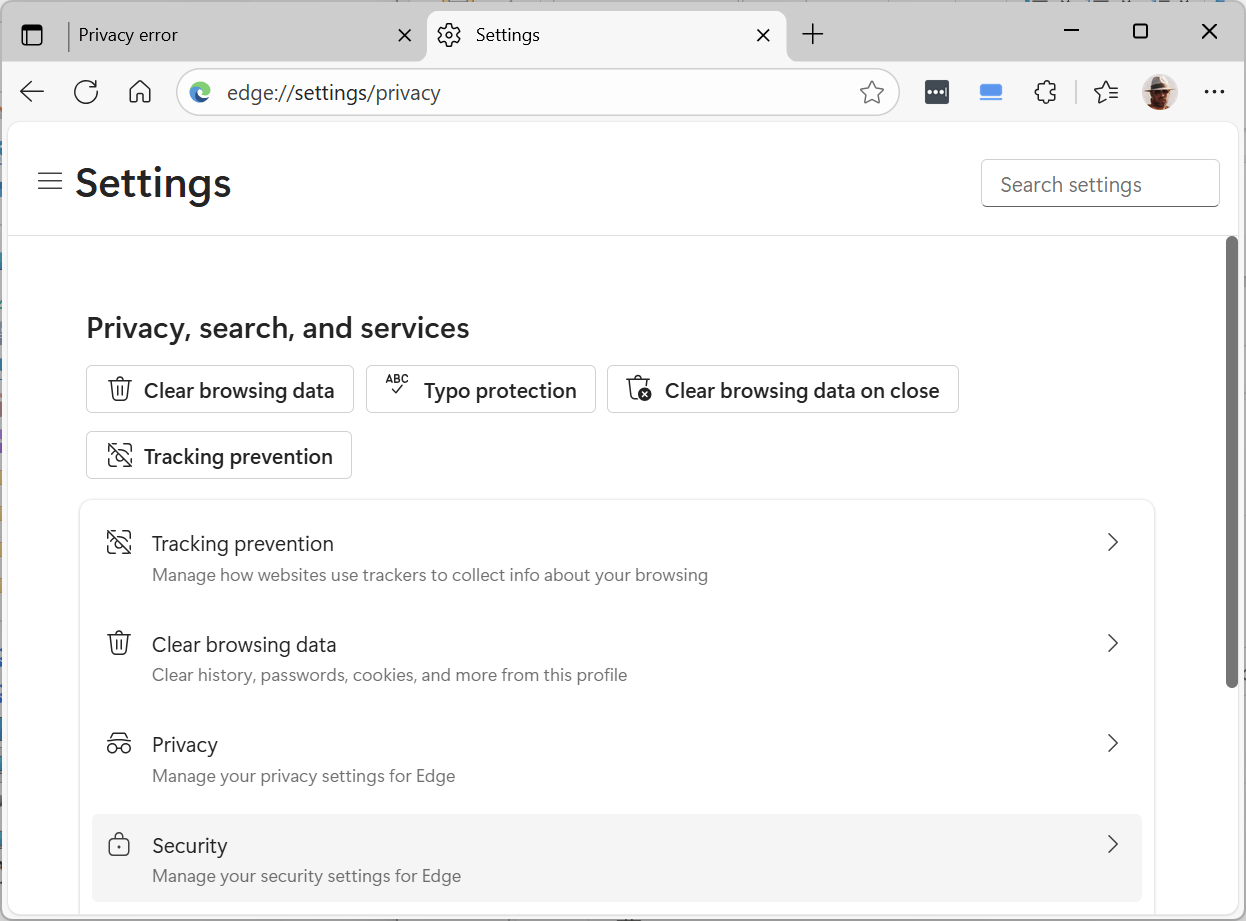The image size is (1246, 921).
Task: Toggle the tab actions menu icon
Action: [x=32, y=35]
